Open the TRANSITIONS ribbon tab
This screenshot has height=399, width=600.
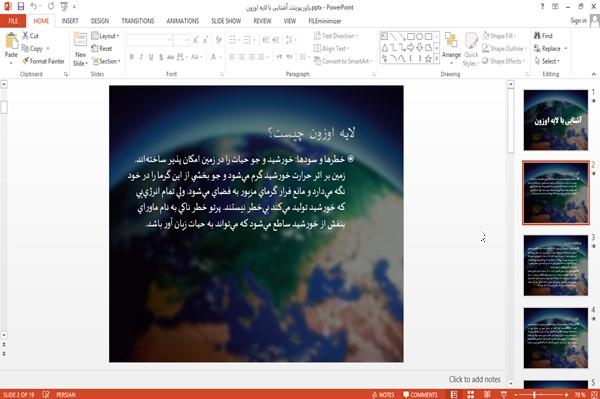(138, 21)
